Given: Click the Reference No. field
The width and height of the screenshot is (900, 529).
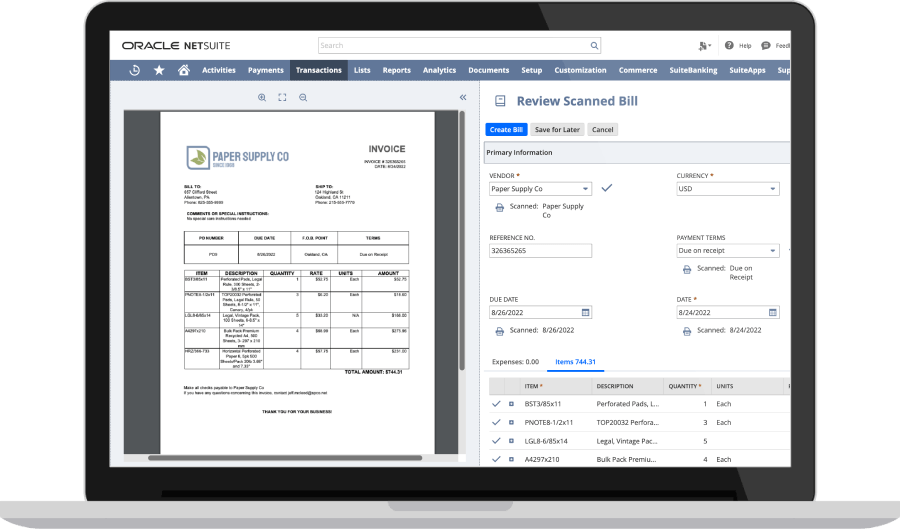Looking at the screenshot, I should (540, 251).
